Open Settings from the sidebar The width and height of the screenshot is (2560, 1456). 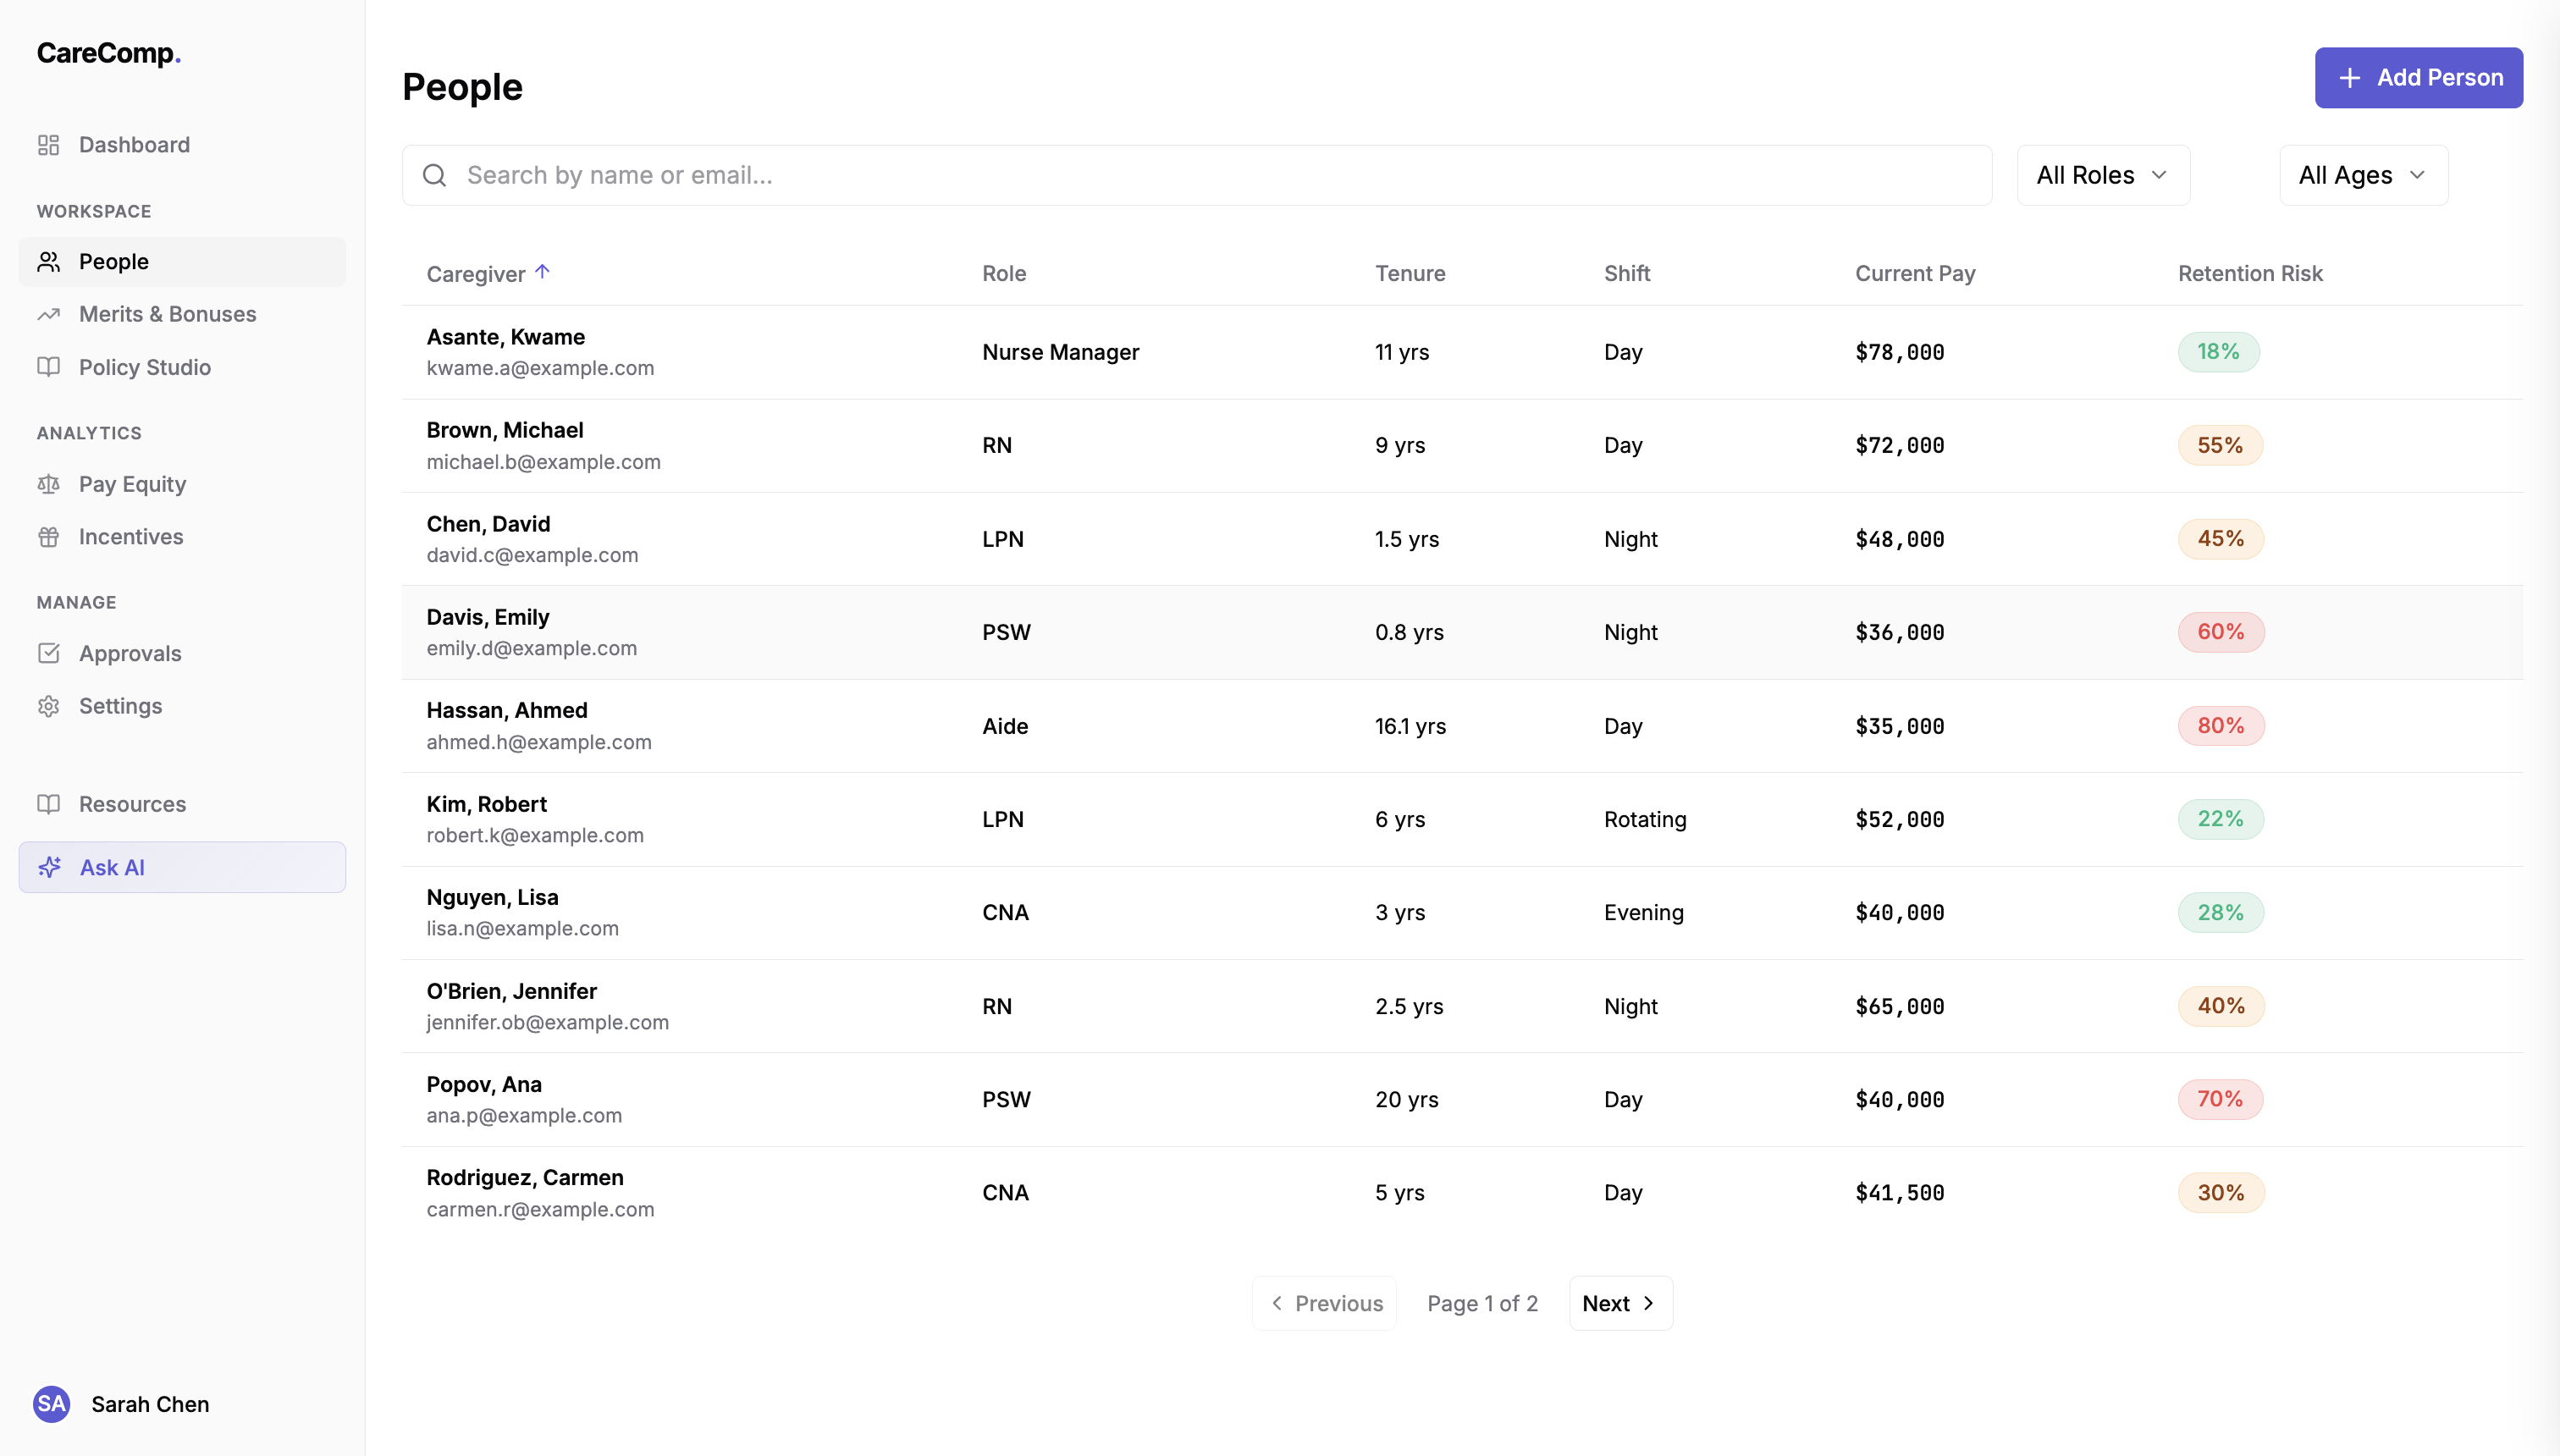[182, 706]
